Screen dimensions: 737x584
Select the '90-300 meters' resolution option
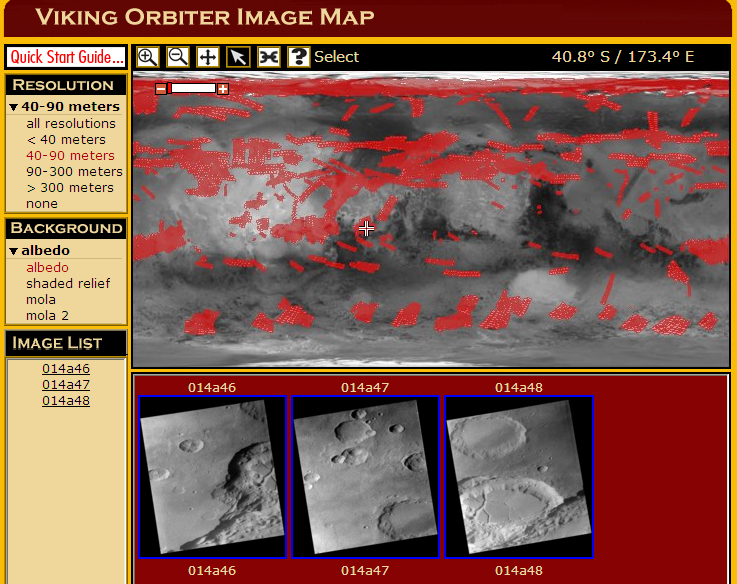[x=74, y=172]
